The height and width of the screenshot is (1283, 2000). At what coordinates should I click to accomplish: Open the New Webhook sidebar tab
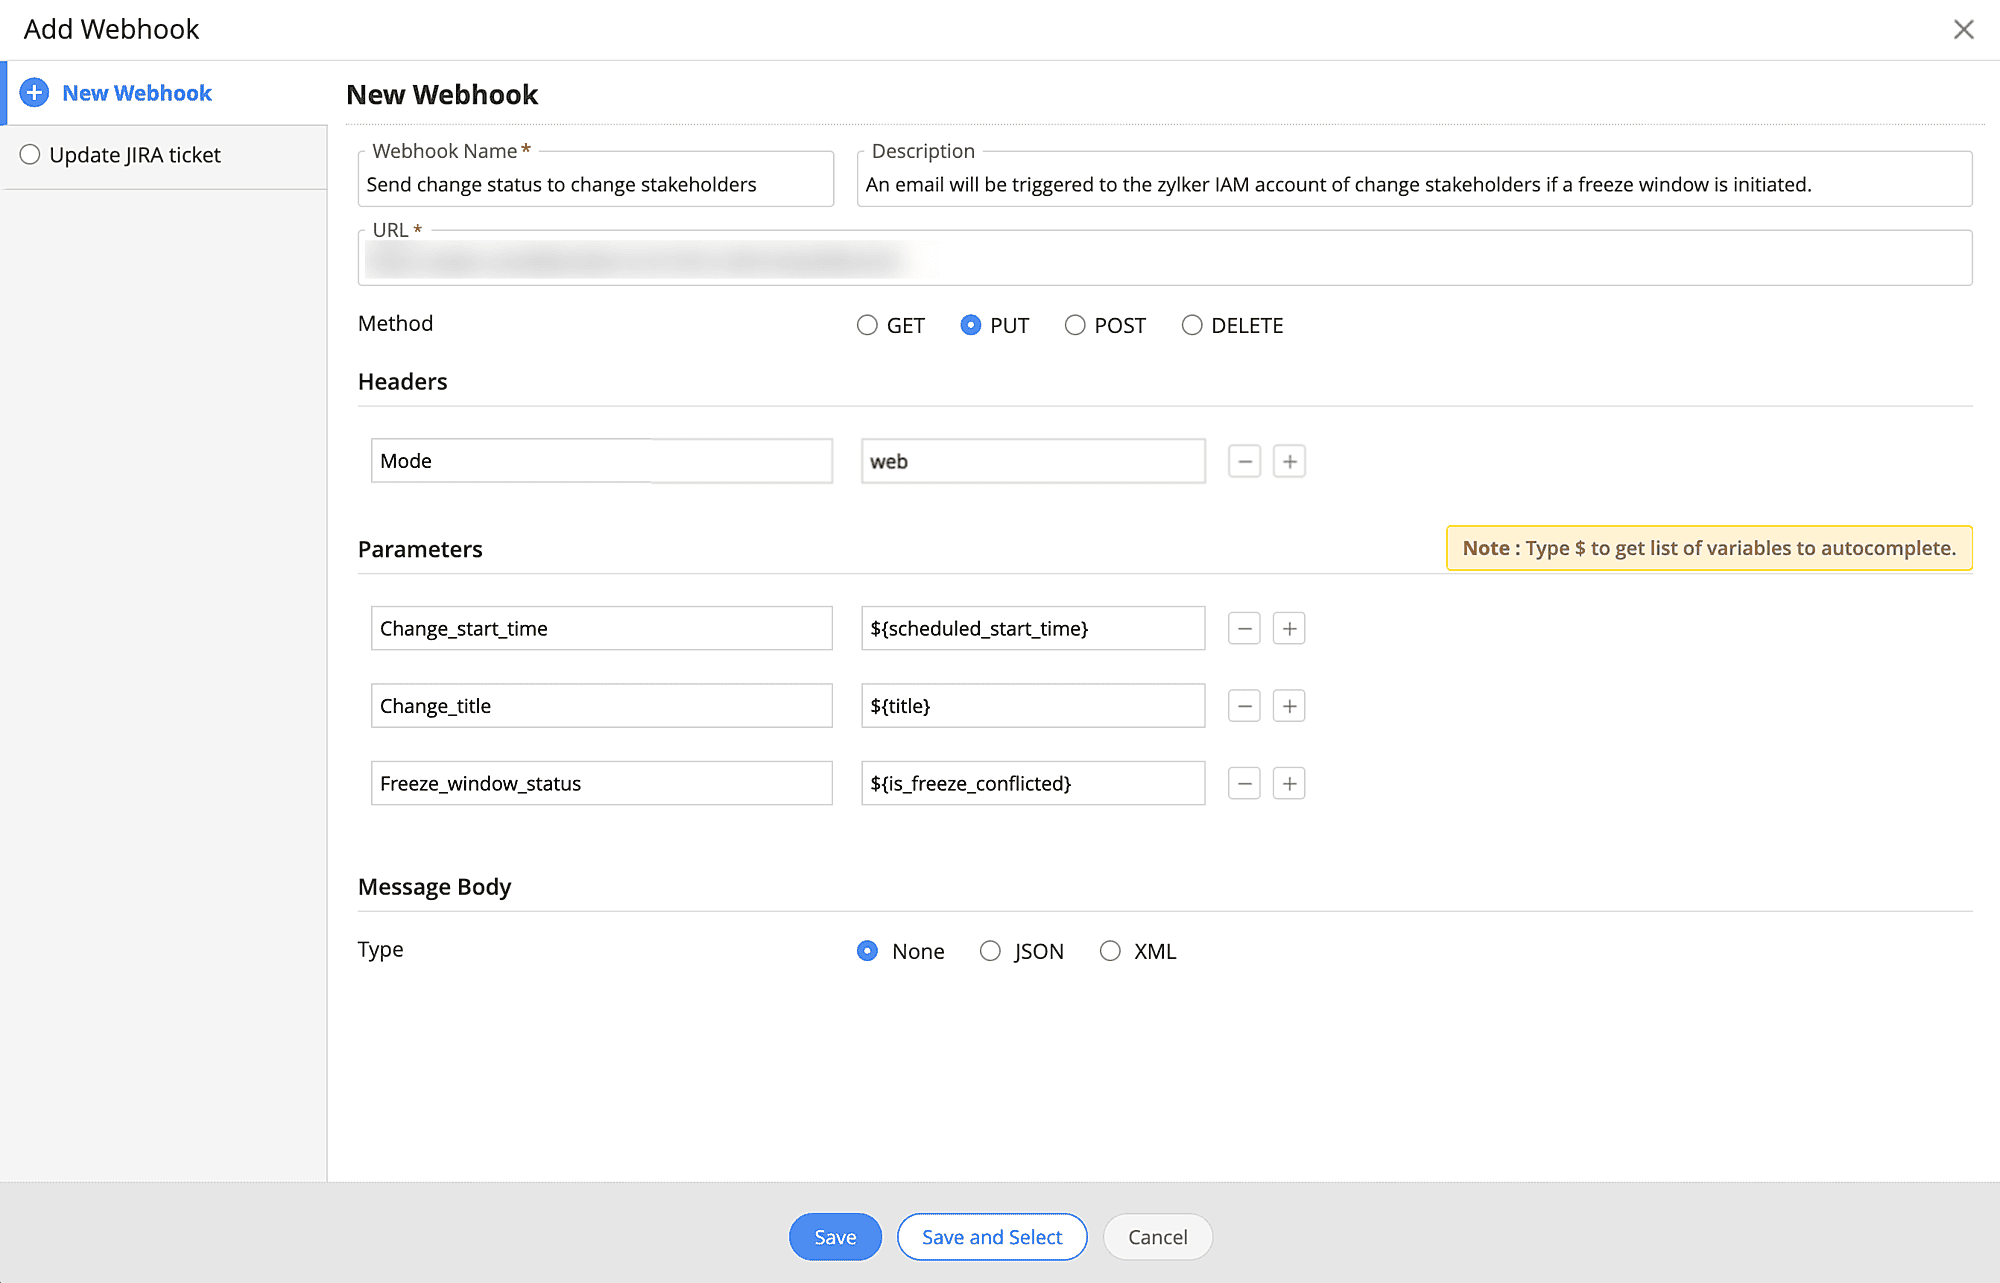[137, 93]
